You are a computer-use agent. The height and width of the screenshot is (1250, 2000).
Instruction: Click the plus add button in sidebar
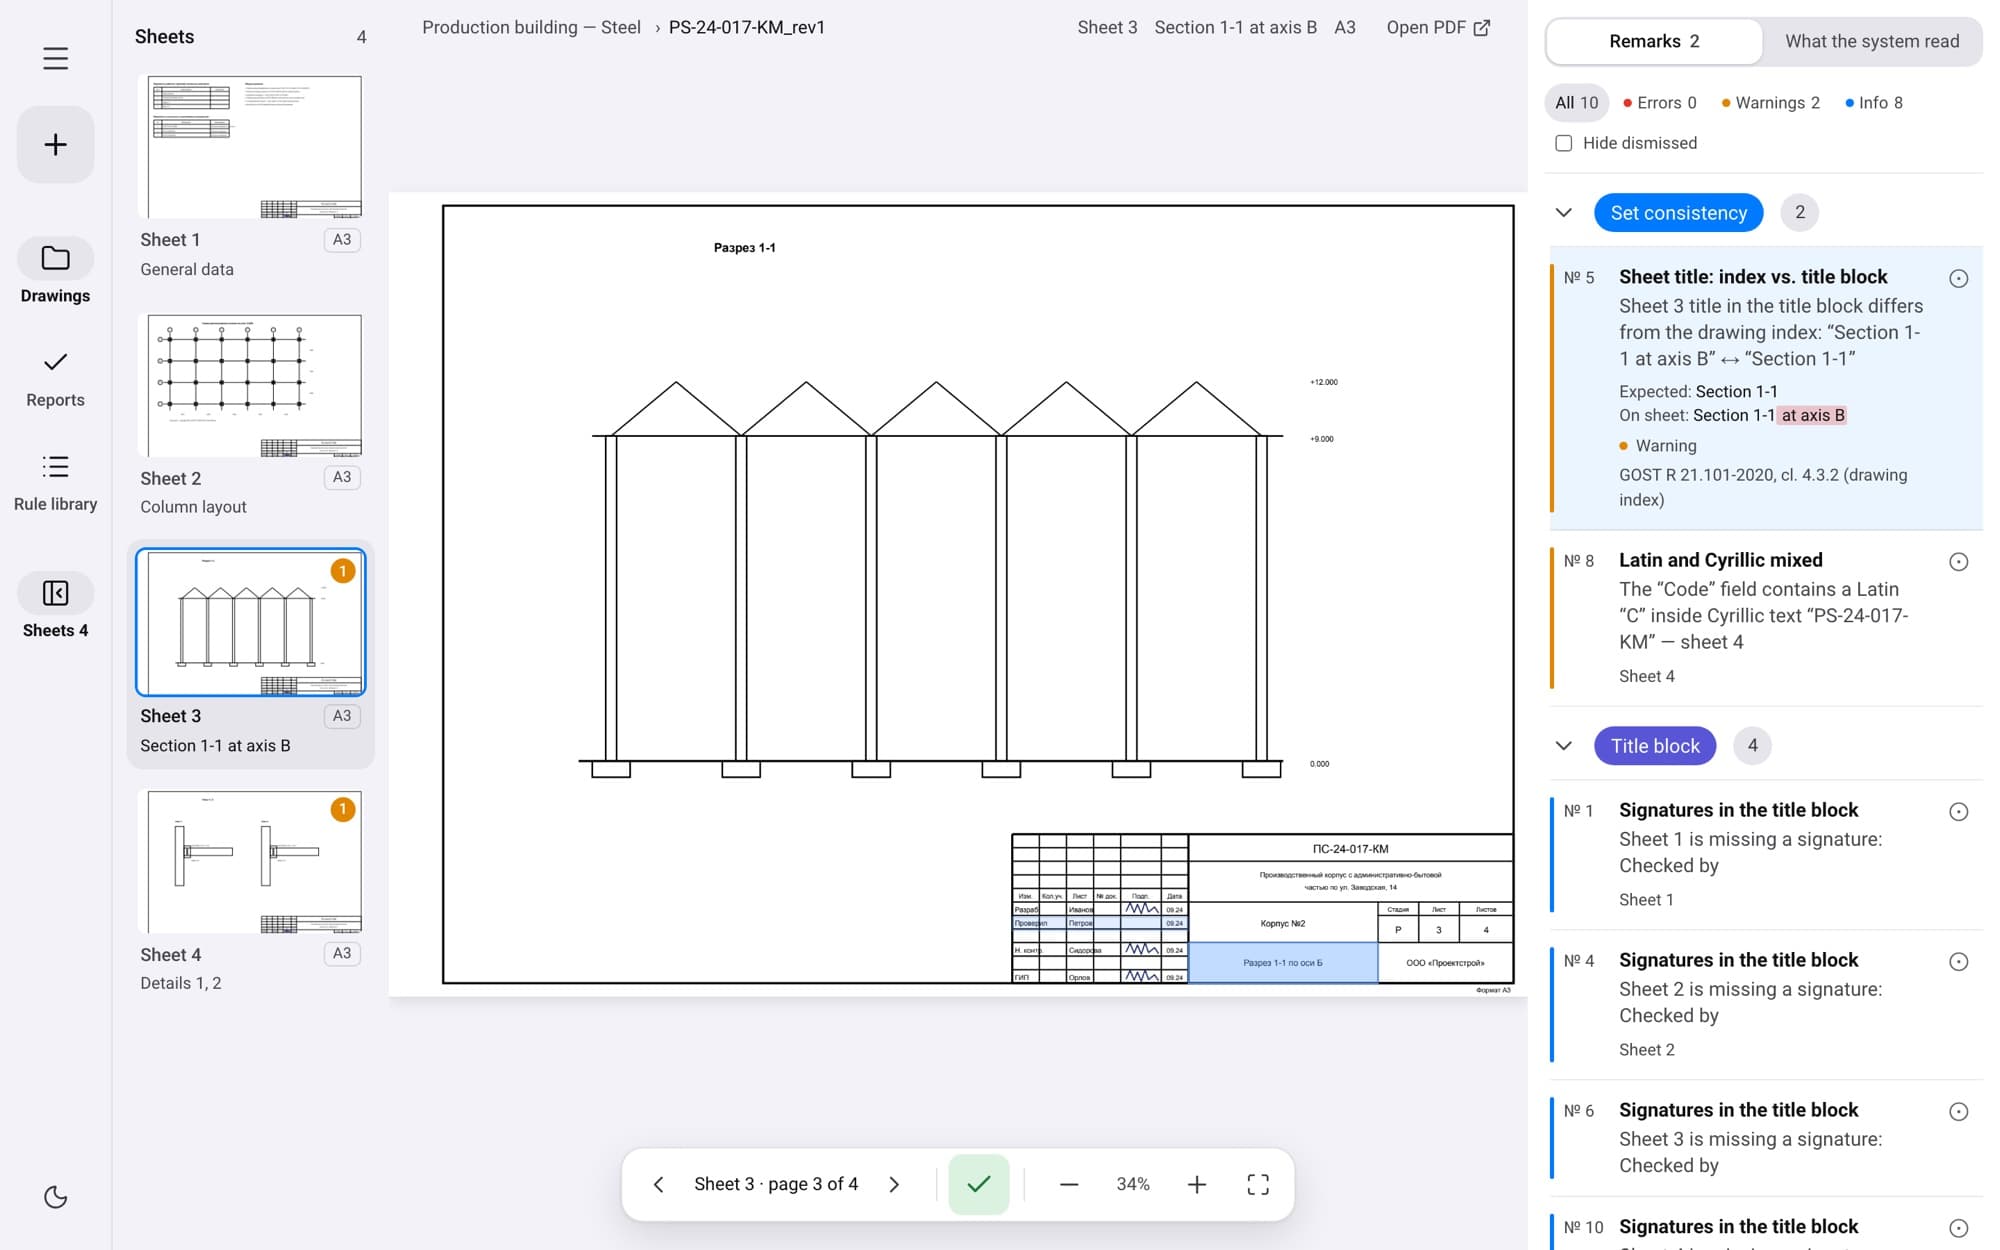click(56, 144)
